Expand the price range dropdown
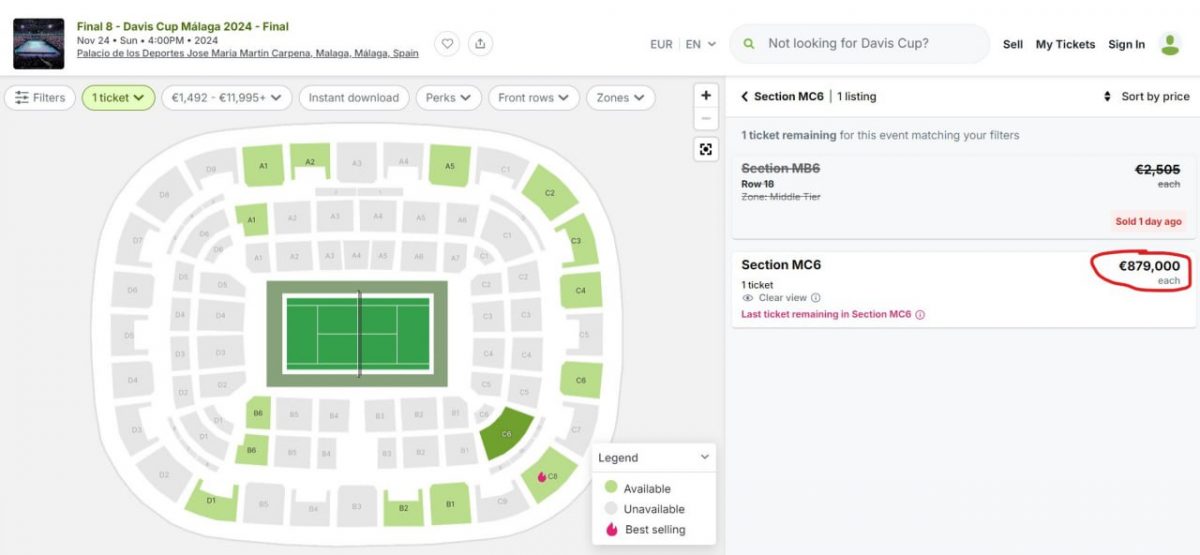Image resolution: width=1200 pixels, height=555 pixels. [x=226, y=98]
